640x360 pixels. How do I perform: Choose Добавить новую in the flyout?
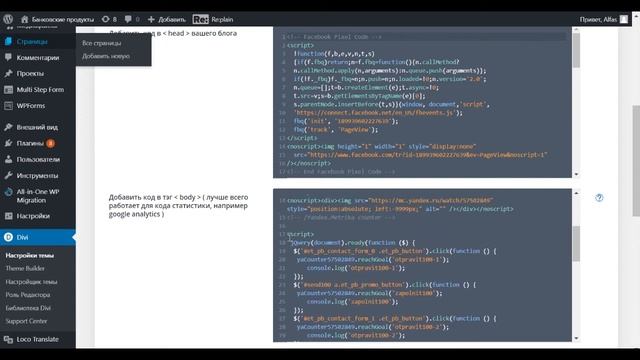pos(106,56)
